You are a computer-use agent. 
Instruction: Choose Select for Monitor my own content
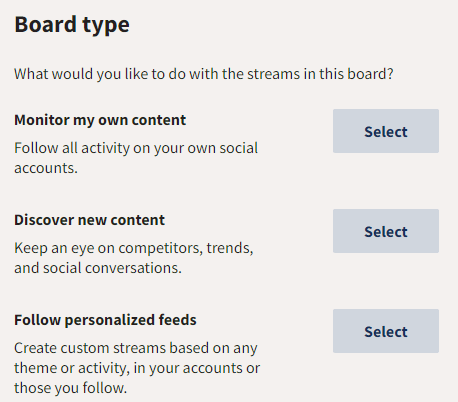(x=386, y=131)
